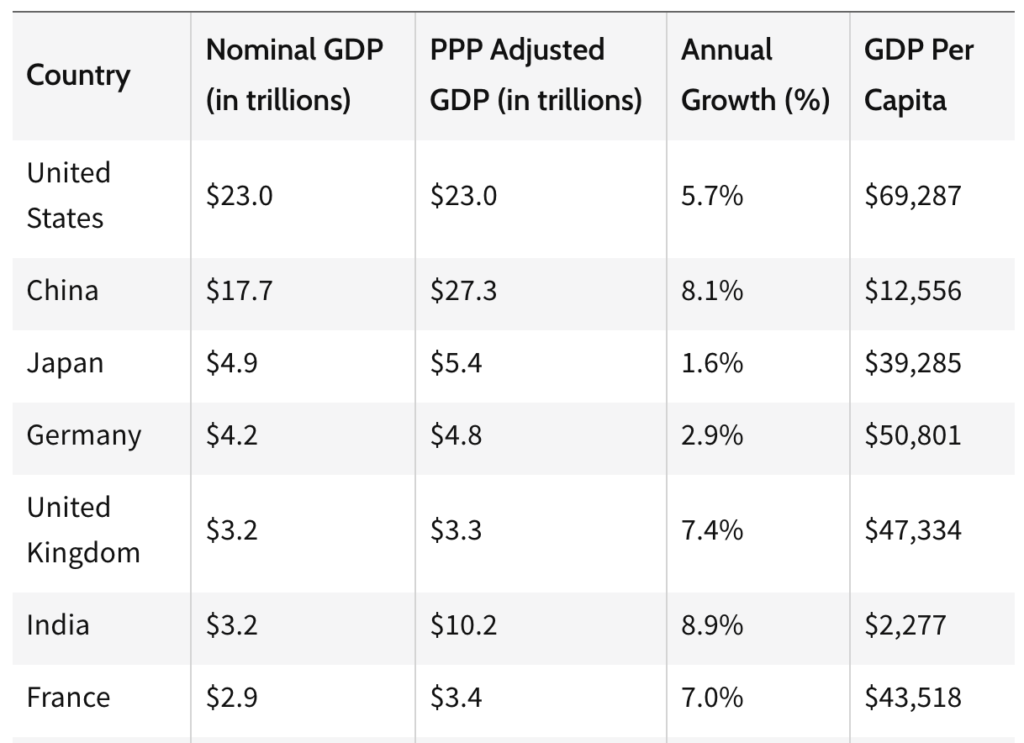Click France's $3.4 PPP GDP value

pyautogui.click(x=456, y=697)
